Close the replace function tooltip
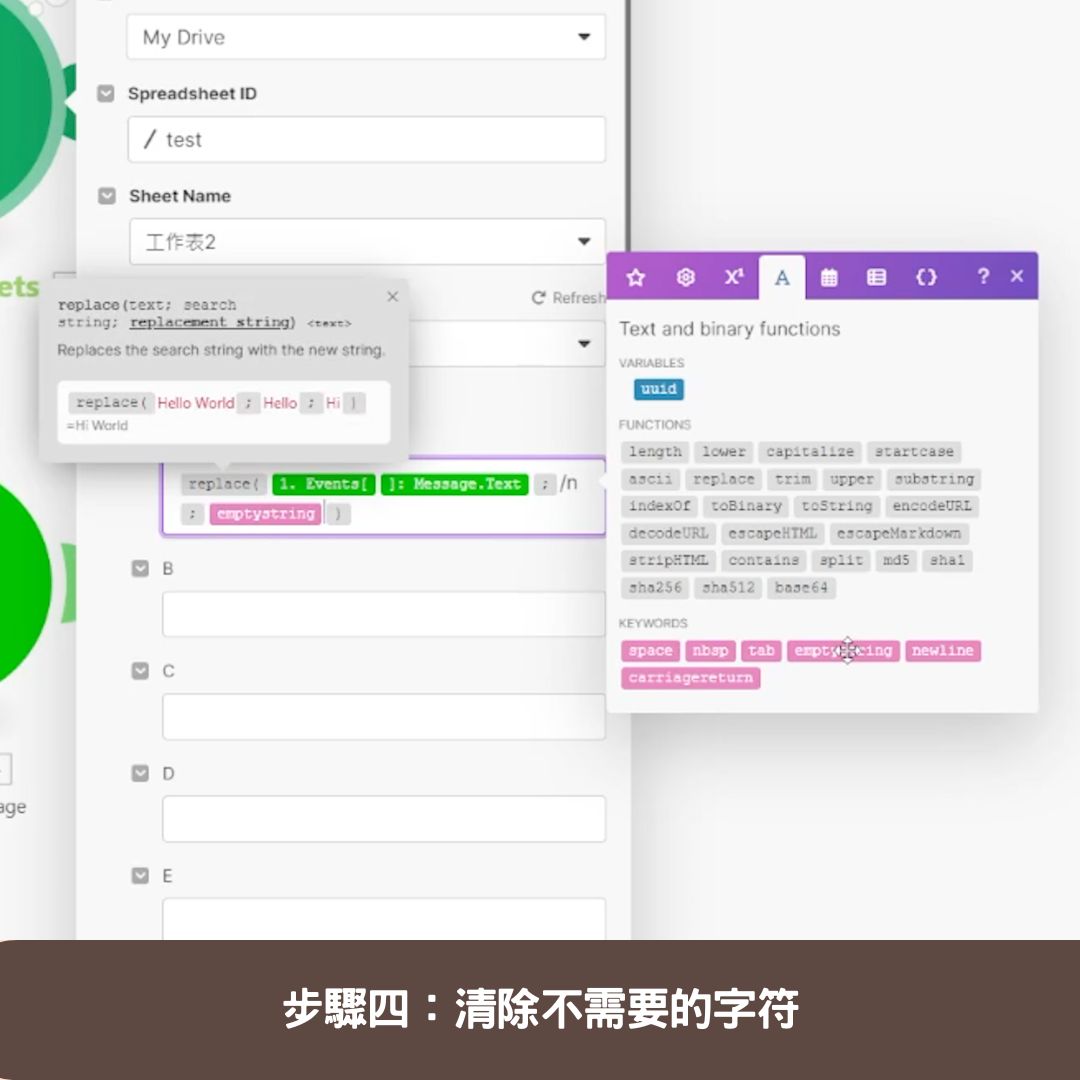The image size is (1080, 1080). 392,296
